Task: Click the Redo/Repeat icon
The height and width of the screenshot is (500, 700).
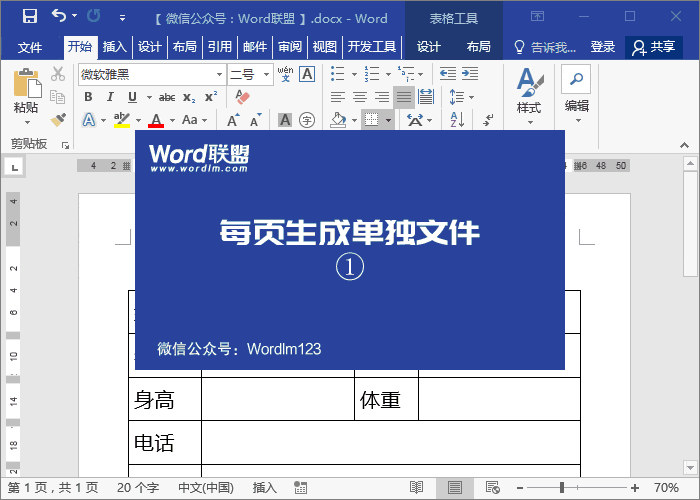Action: click(93, 17)
